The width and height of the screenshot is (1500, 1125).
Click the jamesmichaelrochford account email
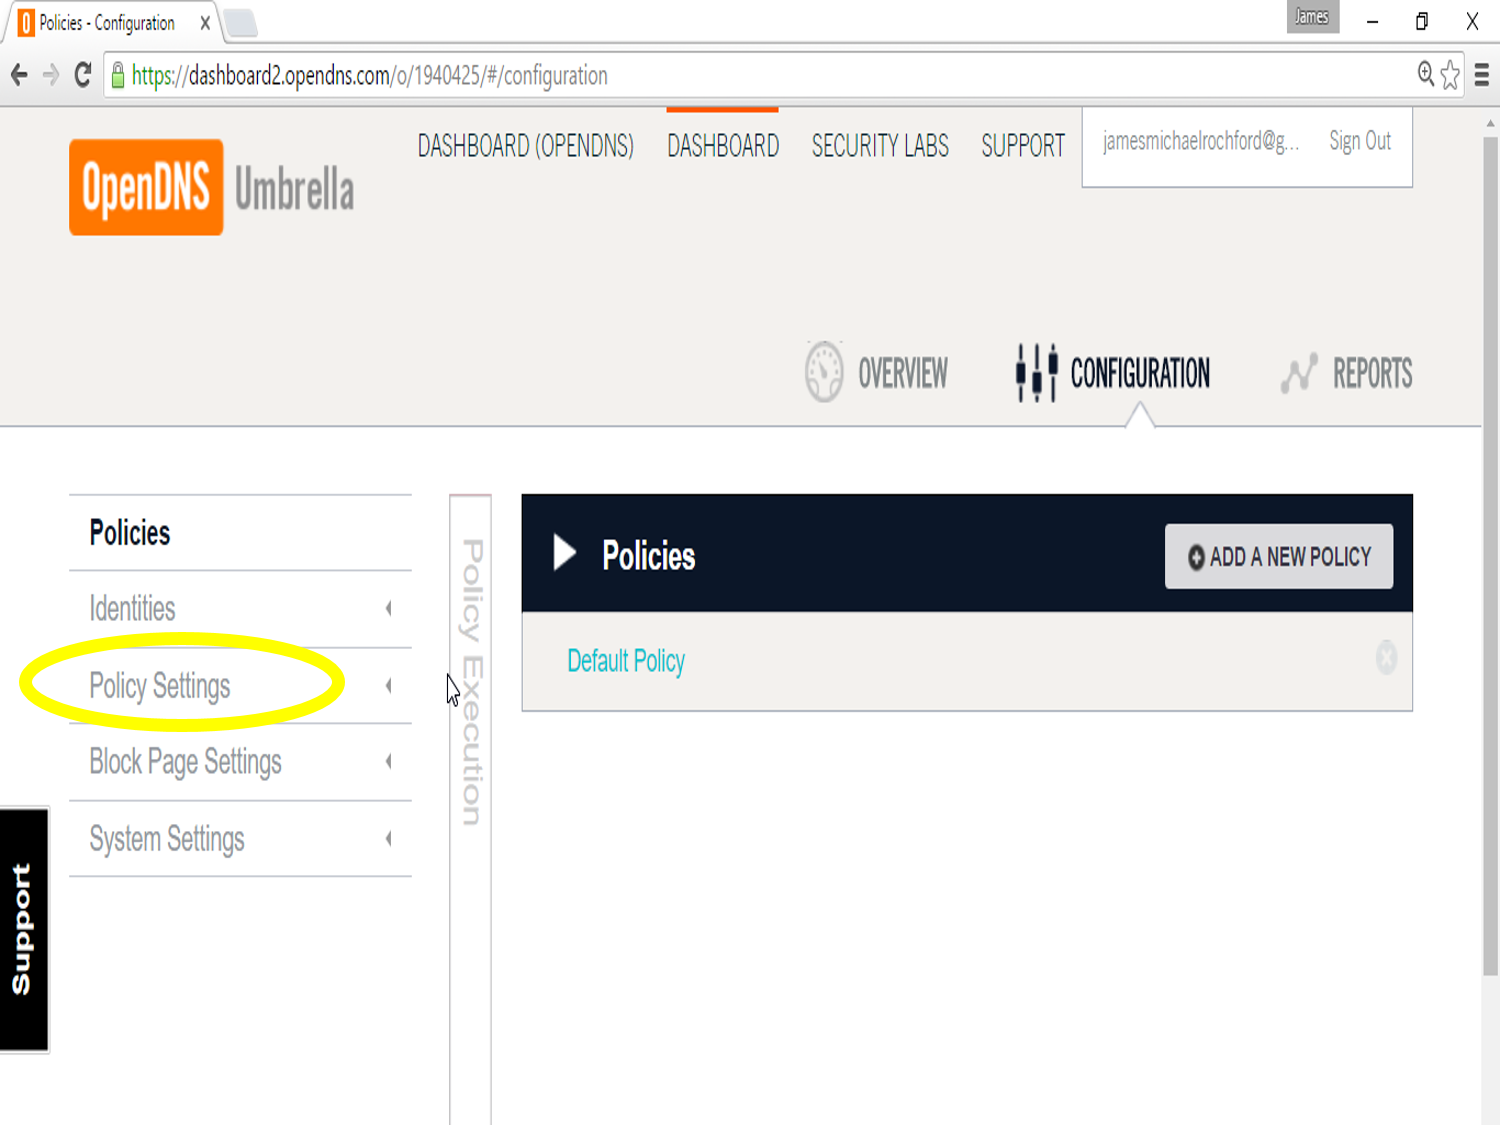click(x=1201, y=141)
